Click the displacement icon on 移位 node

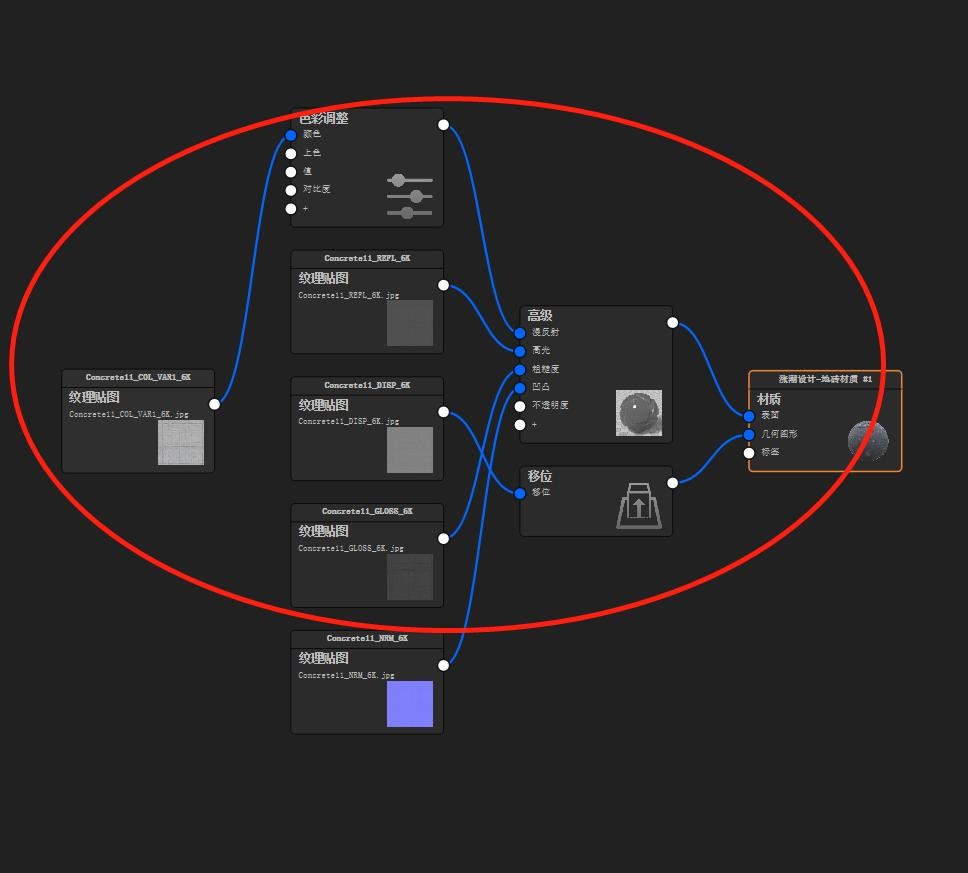click(639, 505)
